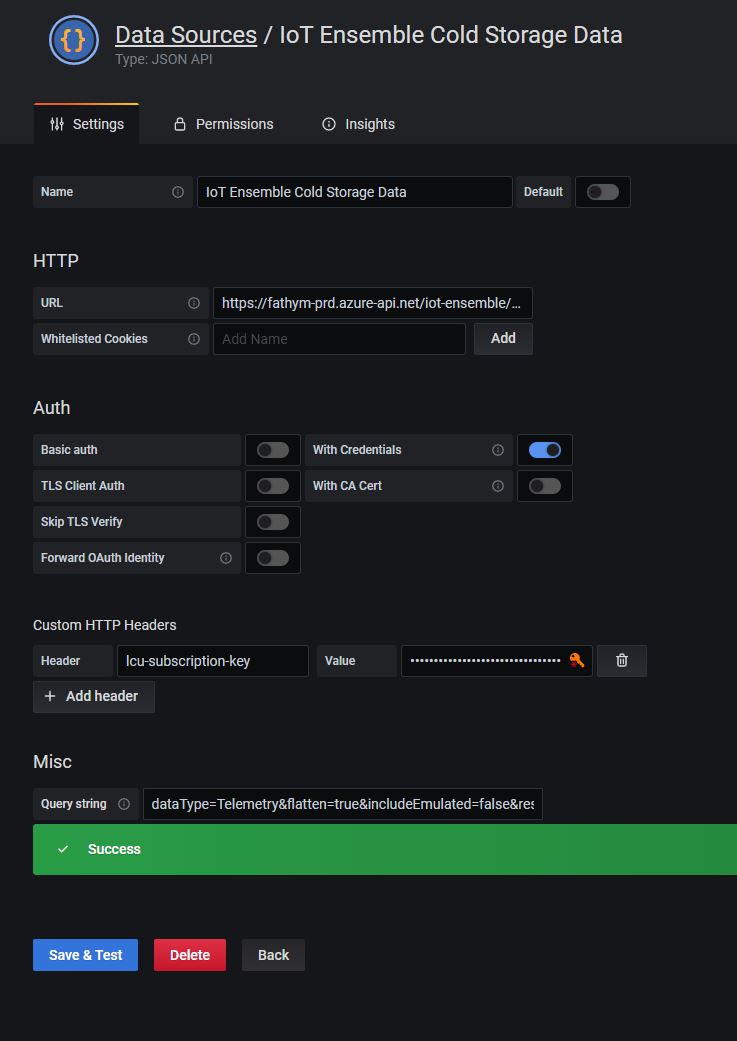Enable Skip TLS Verify toggle
737x1041 pixels.
(x=273, y=522)
